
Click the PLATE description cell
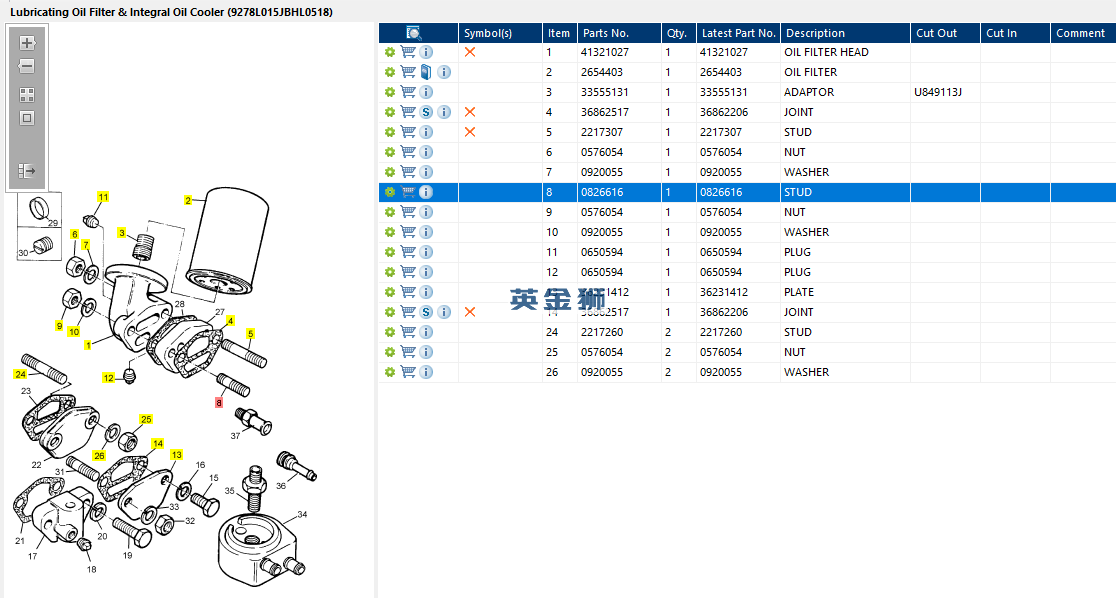pos(799,292)
